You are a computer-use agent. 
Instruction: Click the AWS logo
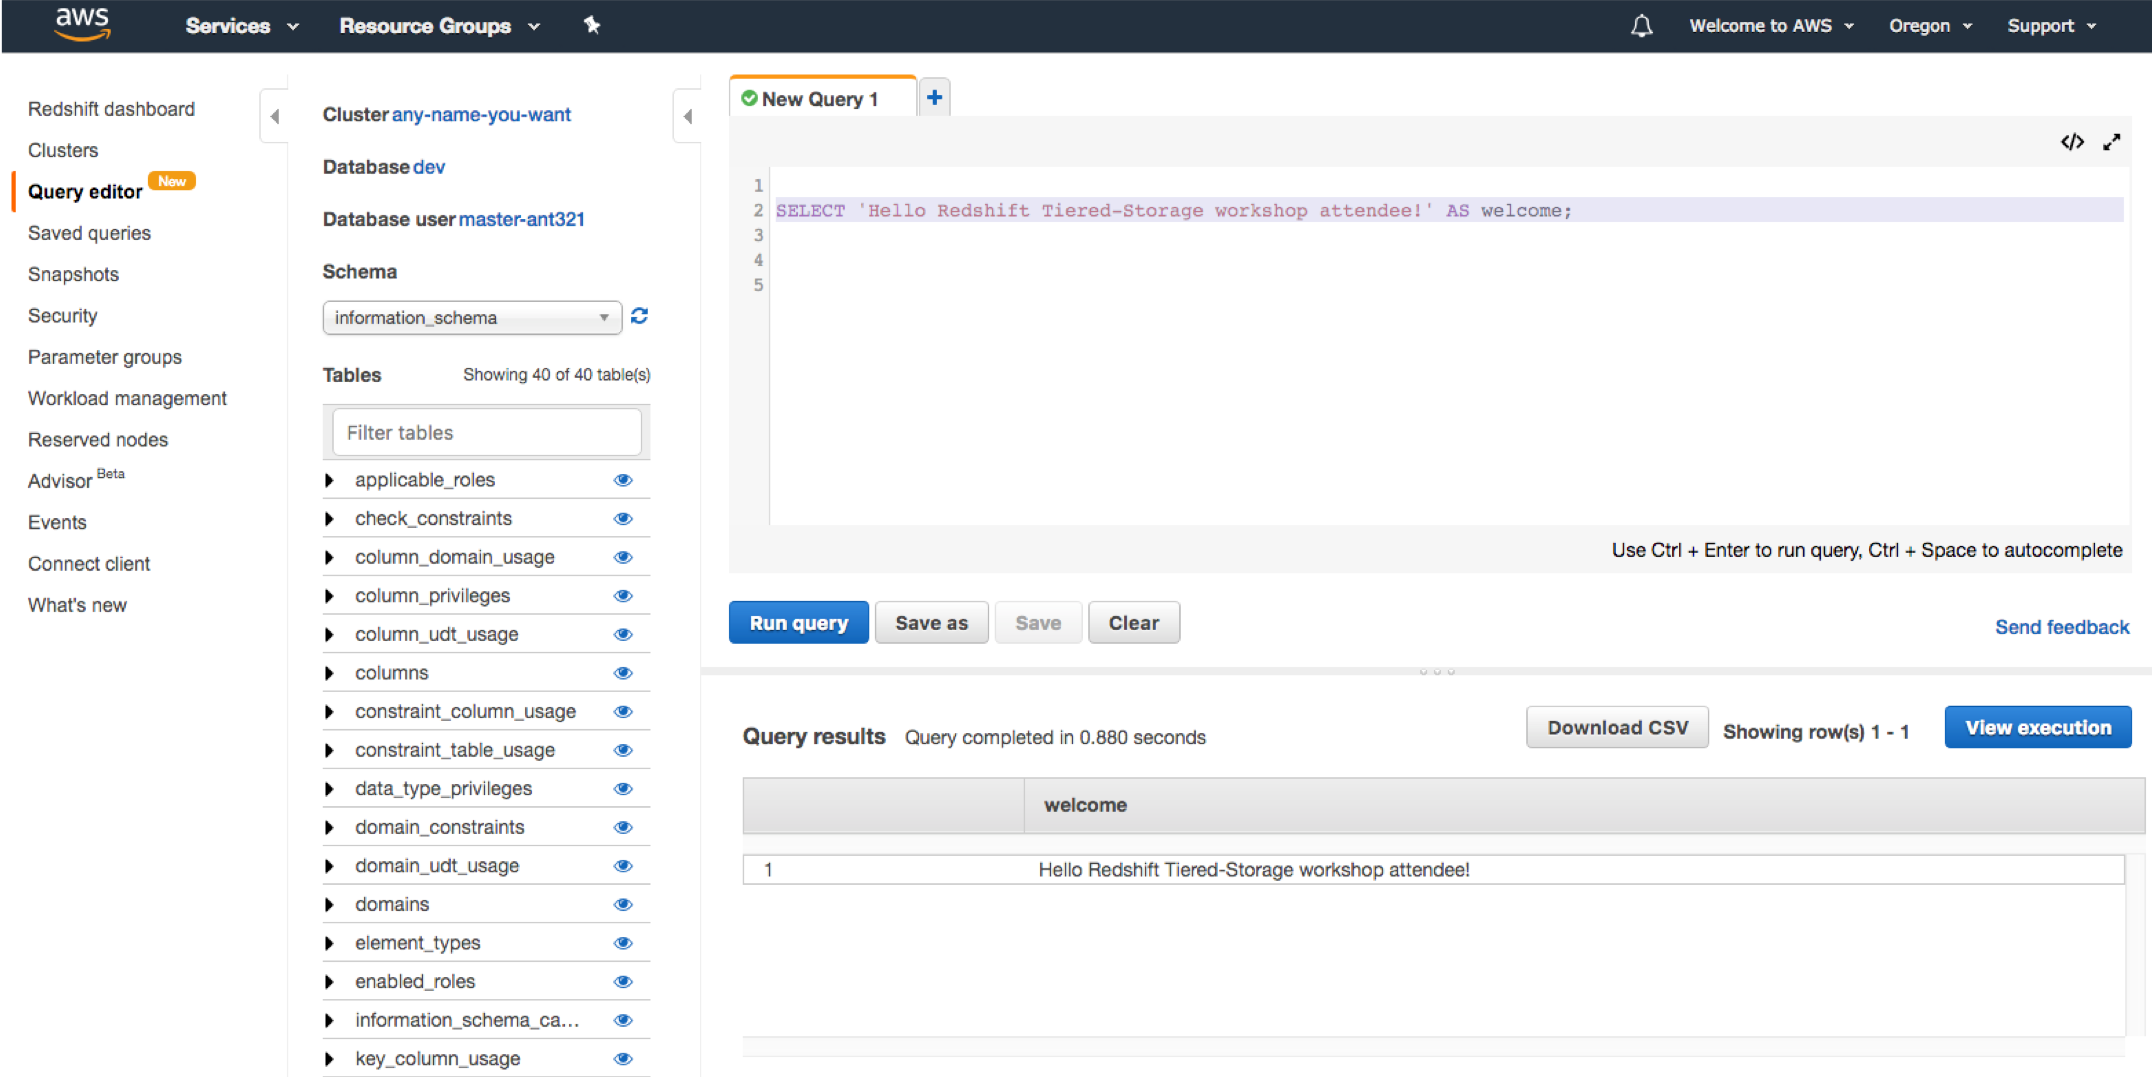[83, 24]
